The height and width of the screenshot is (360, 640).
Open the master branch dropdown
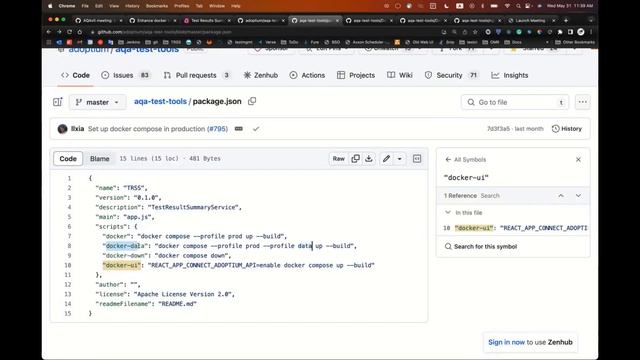tap(98, 102)
